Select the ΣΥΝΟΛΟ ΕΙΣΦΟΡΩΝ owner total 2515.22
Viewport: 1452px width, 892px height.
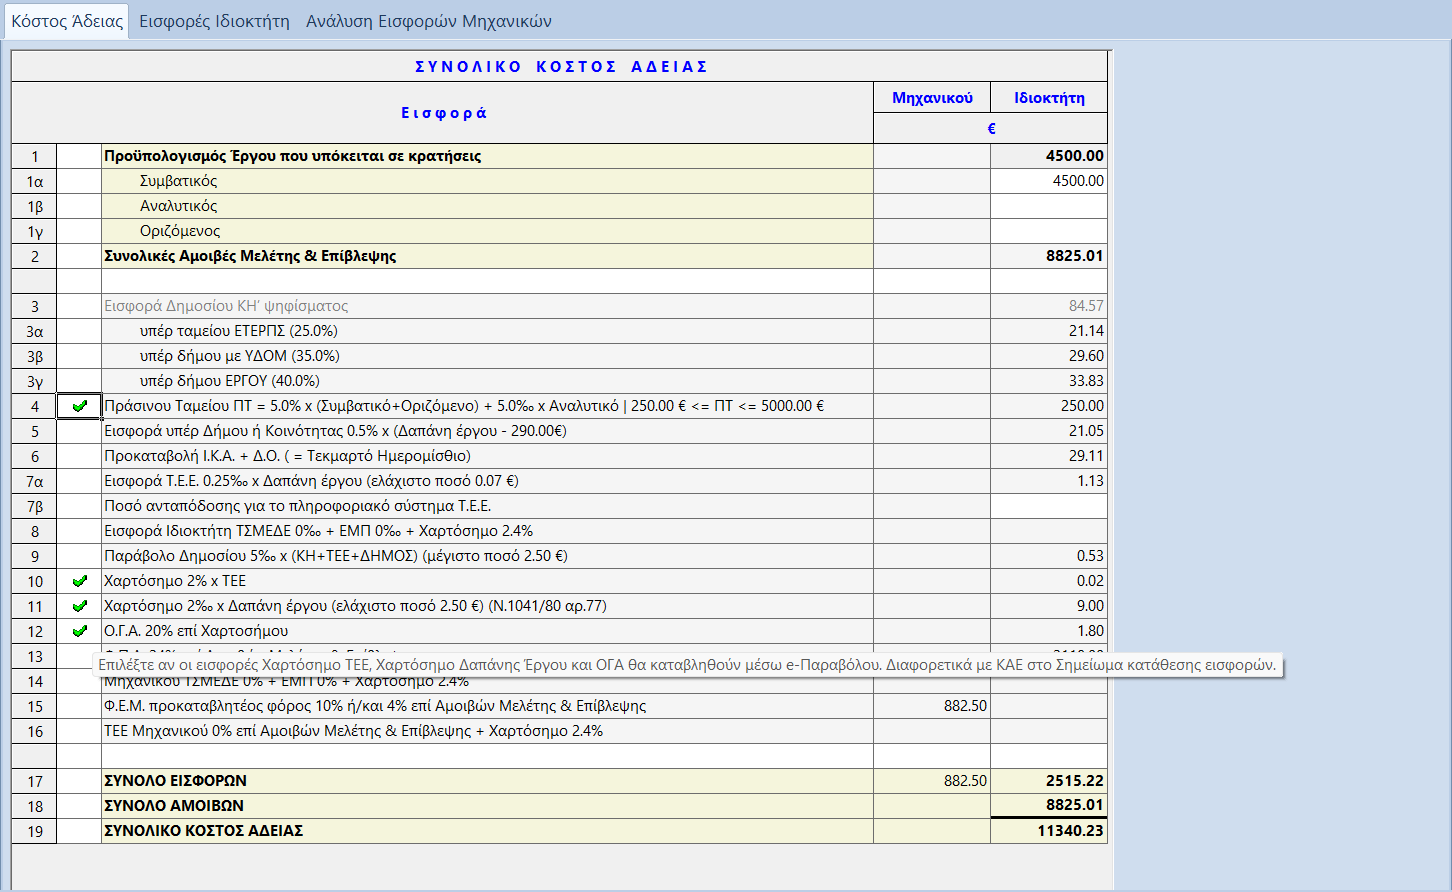coord(1048,781)
